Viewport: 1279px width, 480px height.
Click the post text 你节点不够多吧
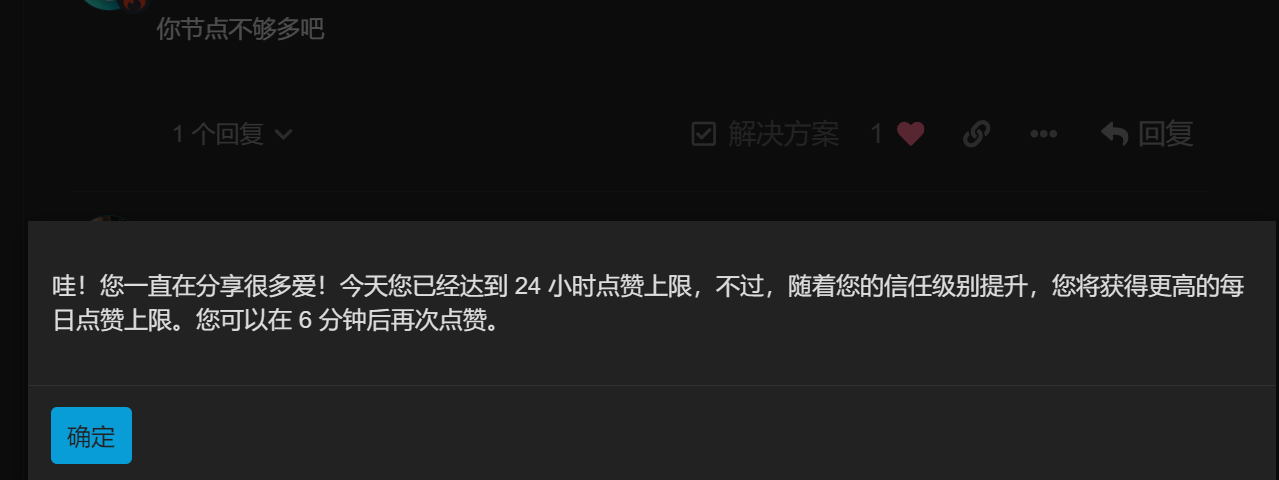tap(240, 29)
